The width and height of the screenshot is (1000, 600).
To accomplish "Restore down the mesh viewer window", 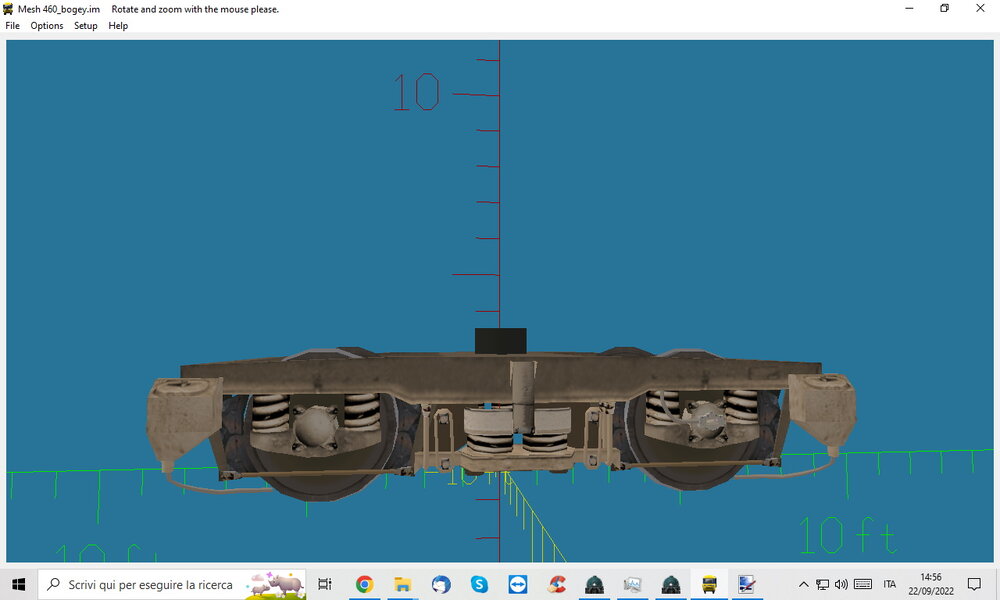I will [x=945, y=8].
